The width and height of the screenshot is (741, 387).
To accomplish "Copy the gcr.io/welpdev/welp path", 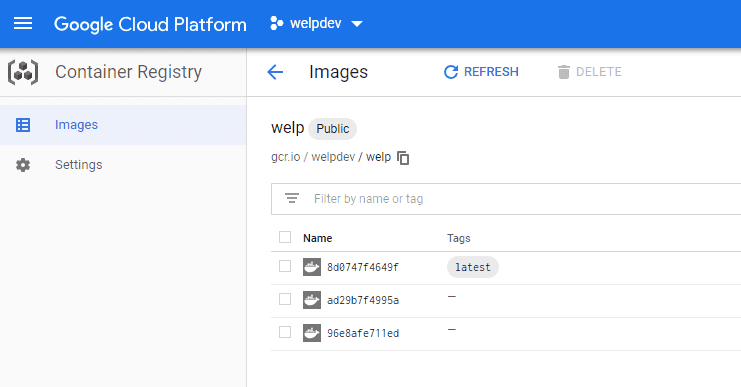I will (403, 157).
